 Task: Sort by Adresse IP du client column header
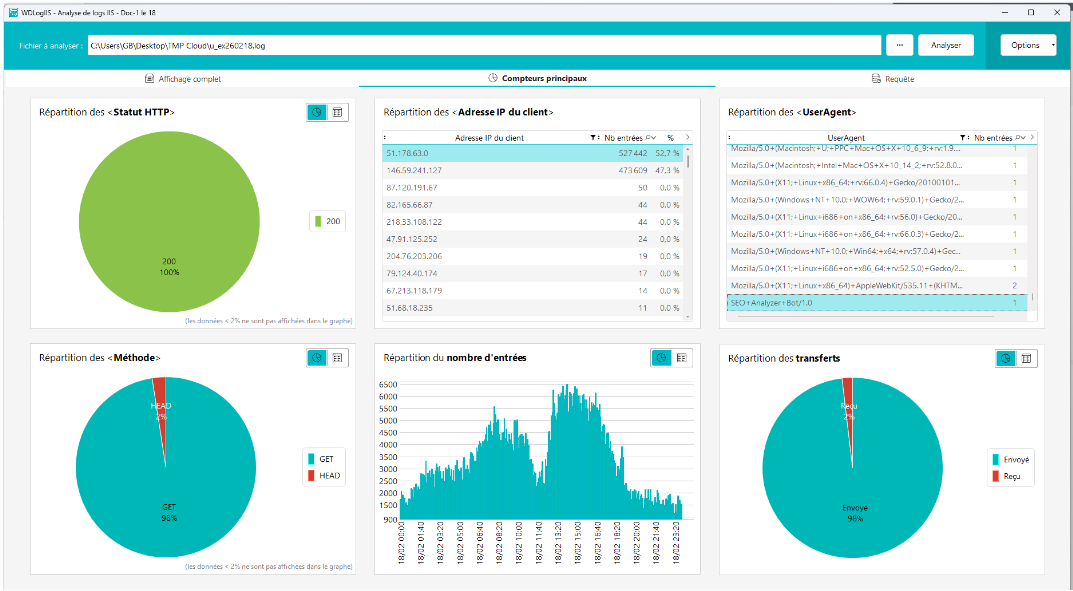489,138
